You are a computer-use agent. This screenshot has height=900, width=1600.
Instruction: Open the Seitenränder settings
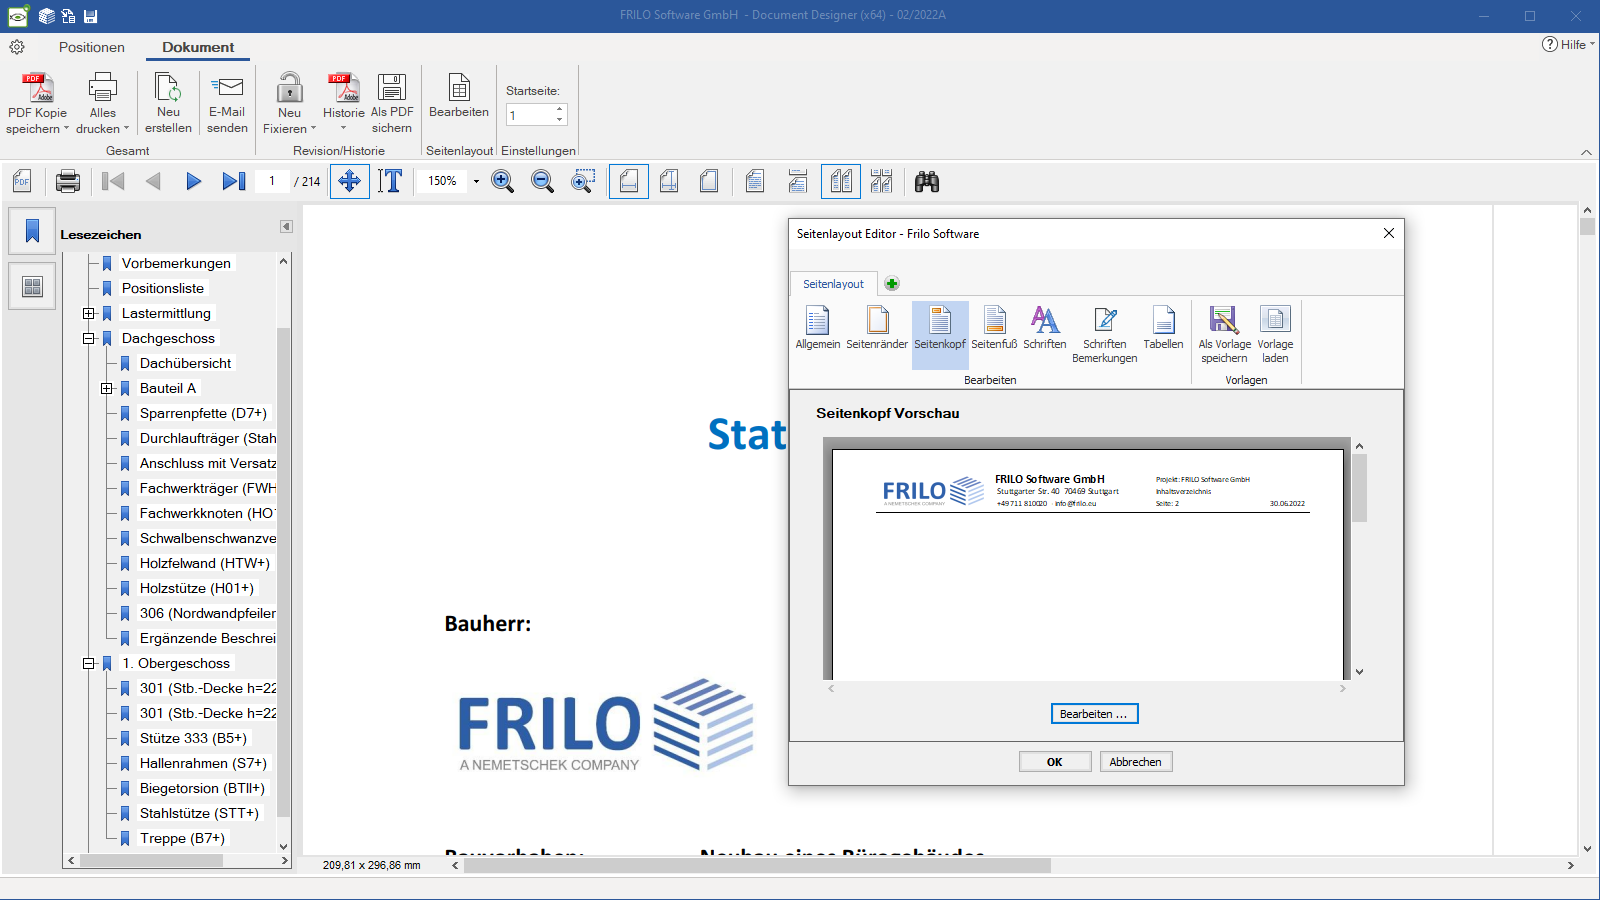click(x=877, y=328)
